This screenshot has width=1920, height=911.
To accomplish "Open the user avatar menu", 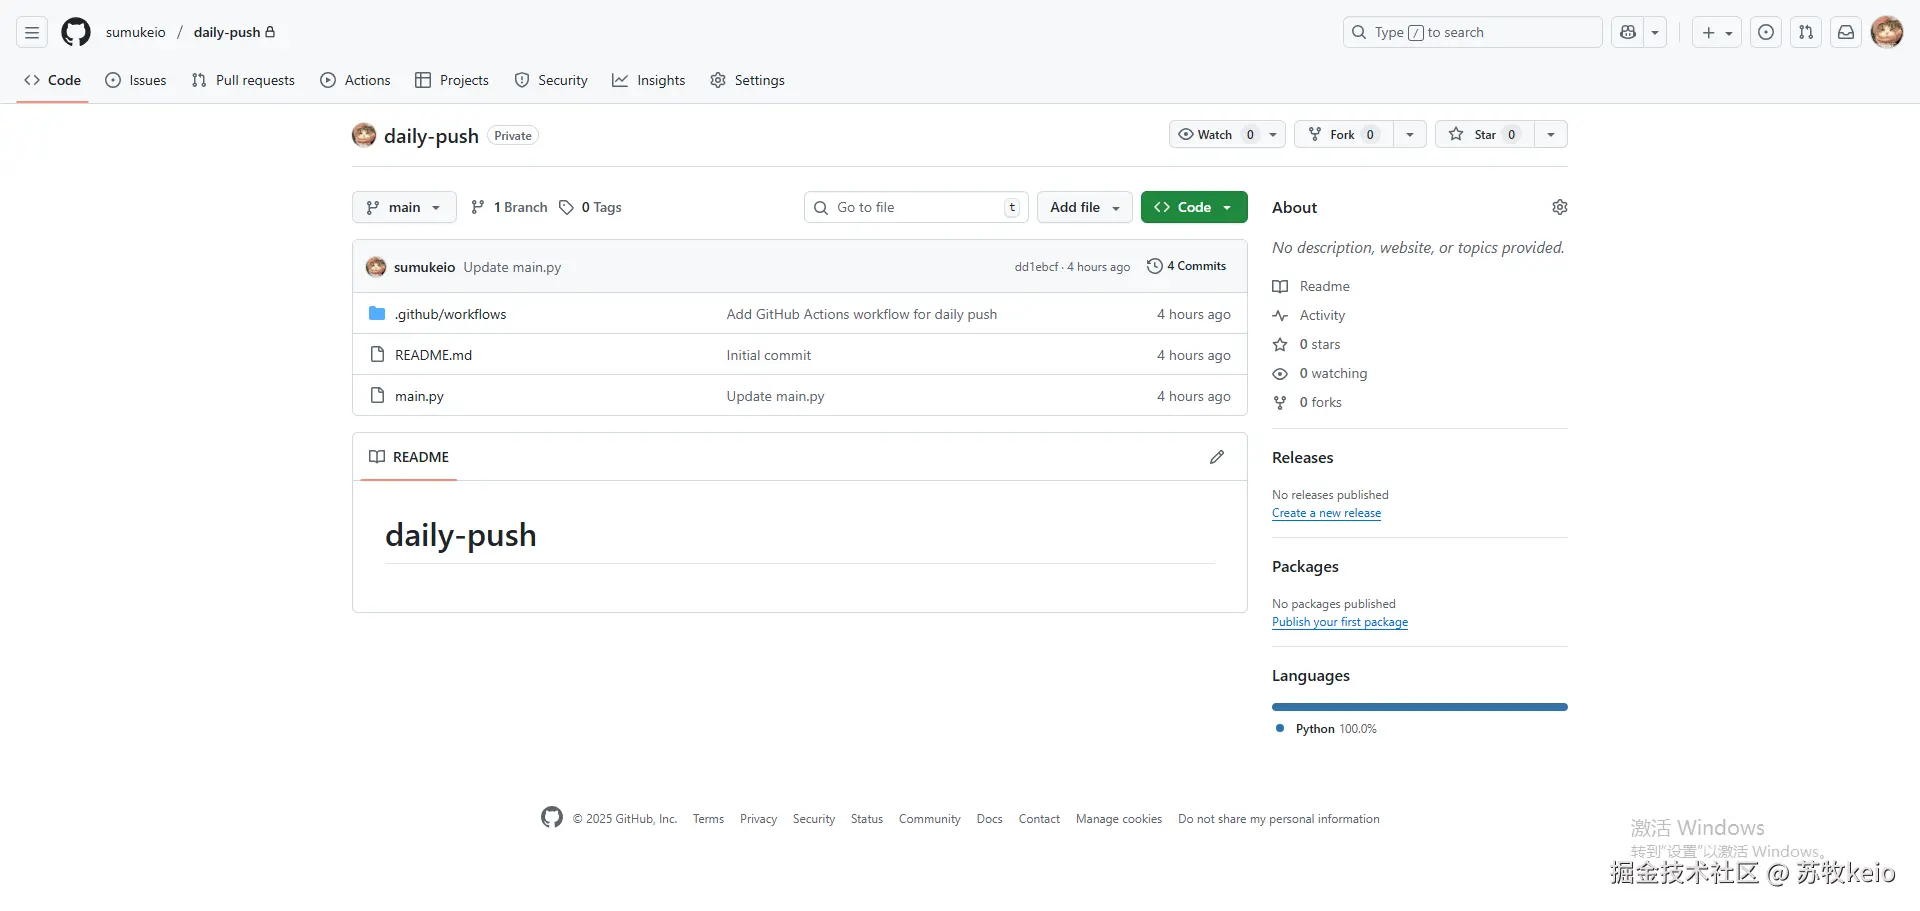I will point(1887,32).
